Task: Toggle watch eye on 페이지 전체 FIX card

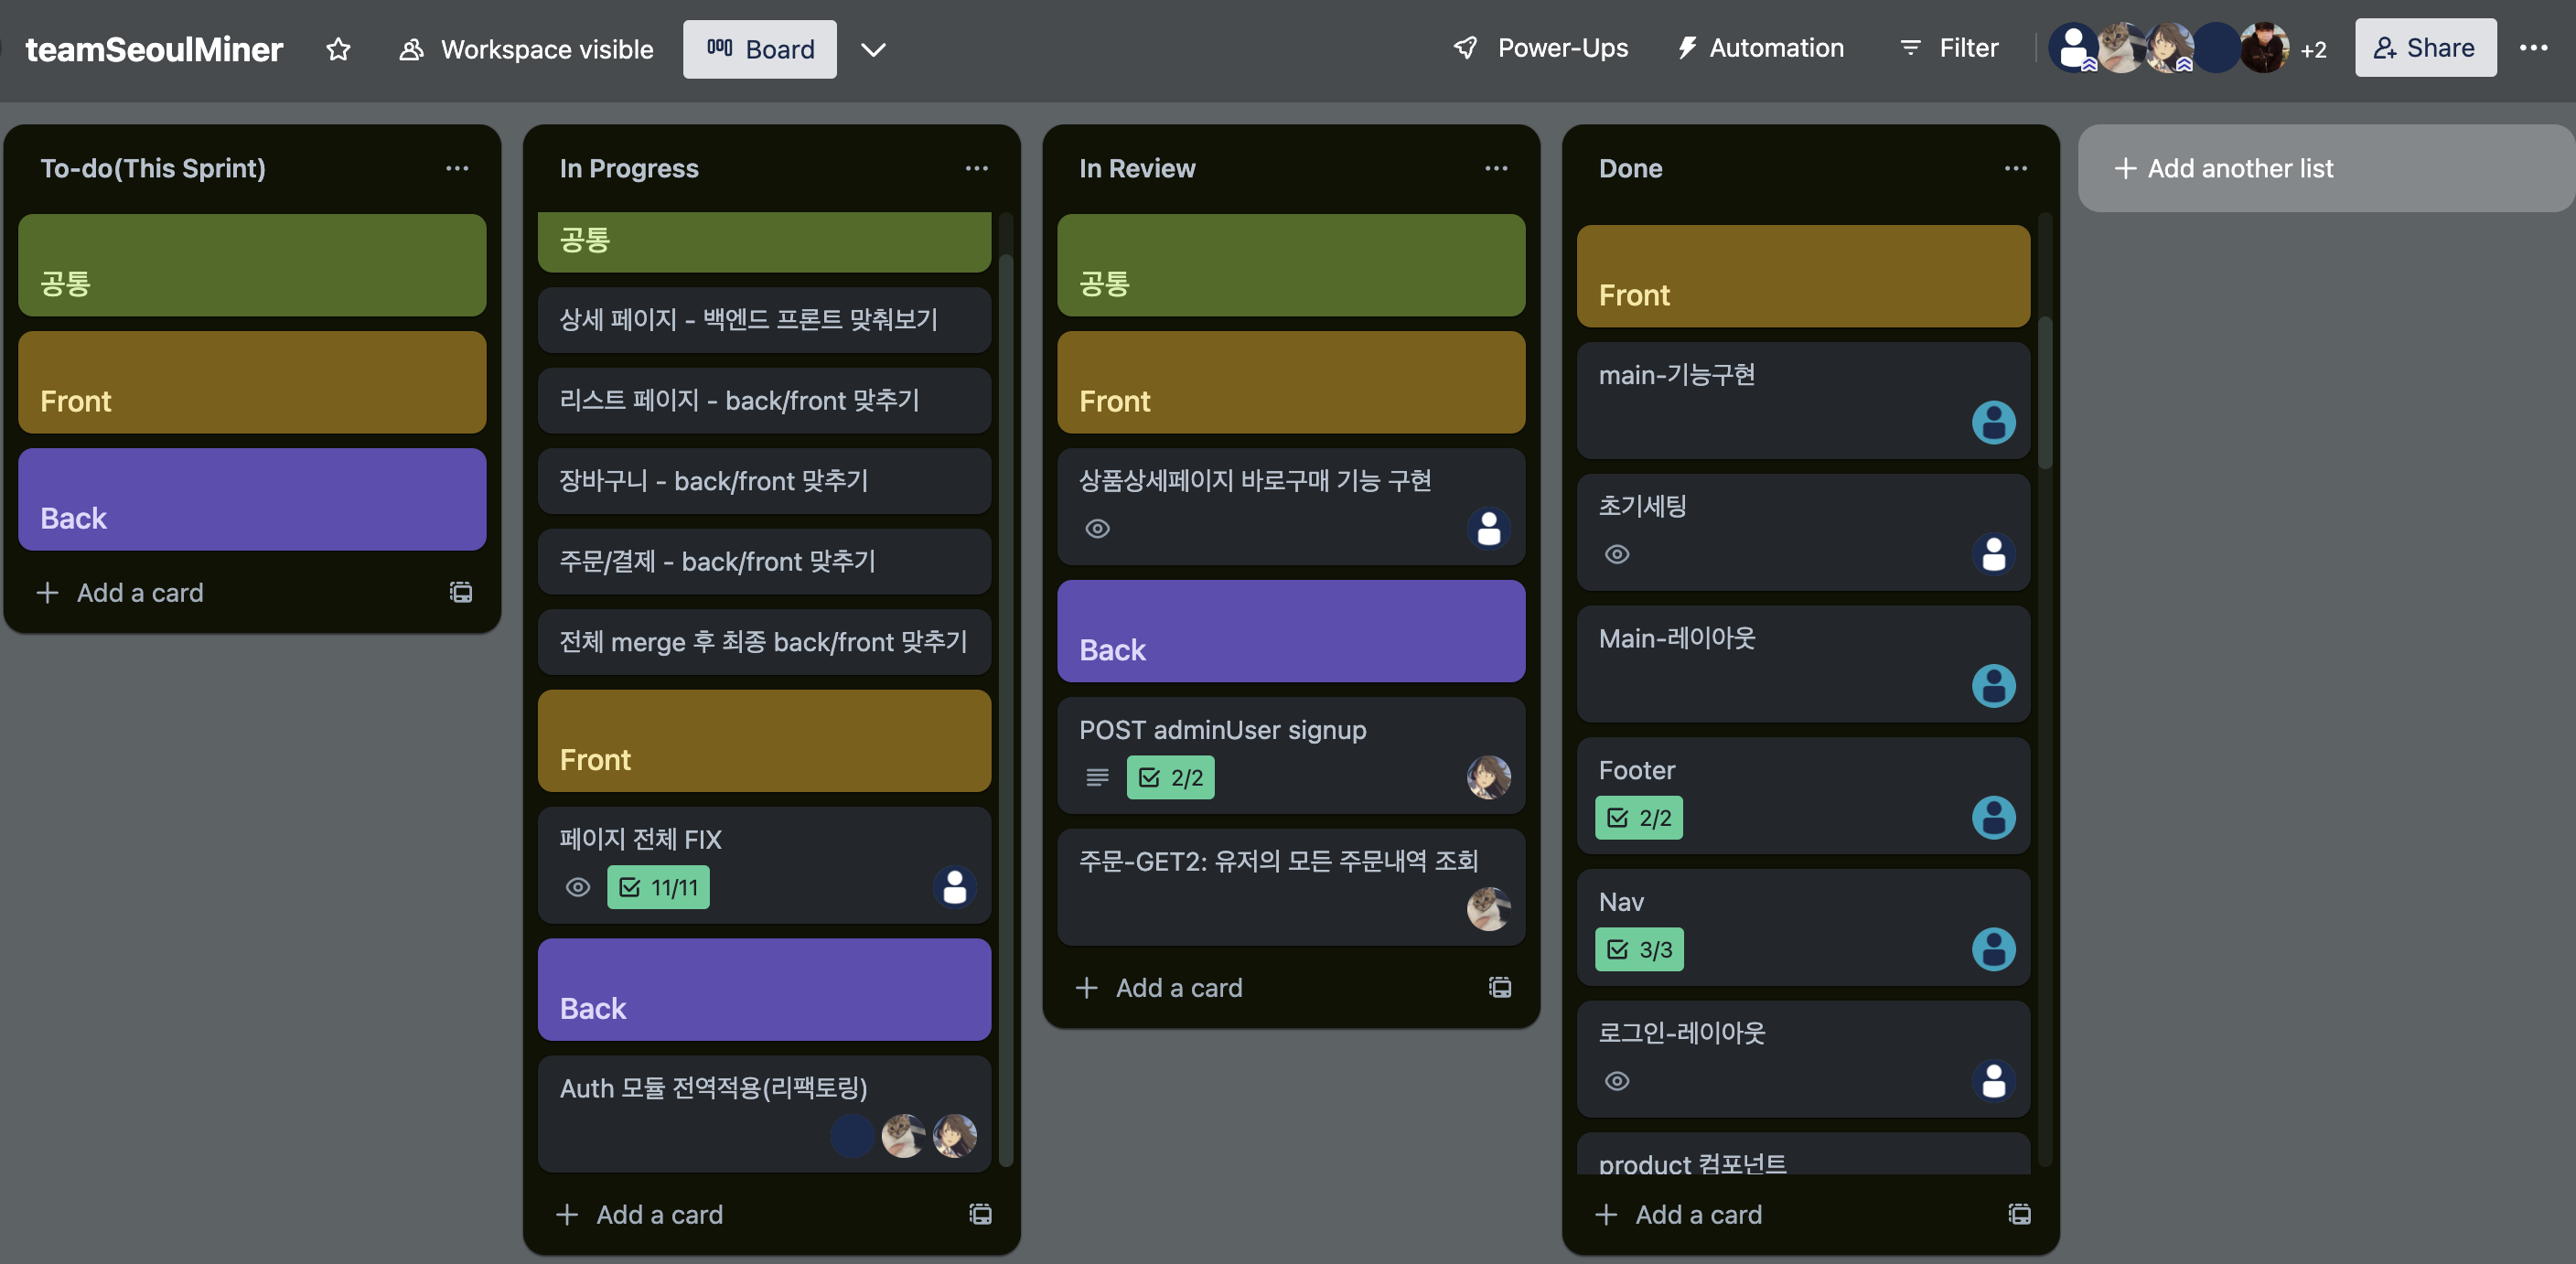Action: 578,887
